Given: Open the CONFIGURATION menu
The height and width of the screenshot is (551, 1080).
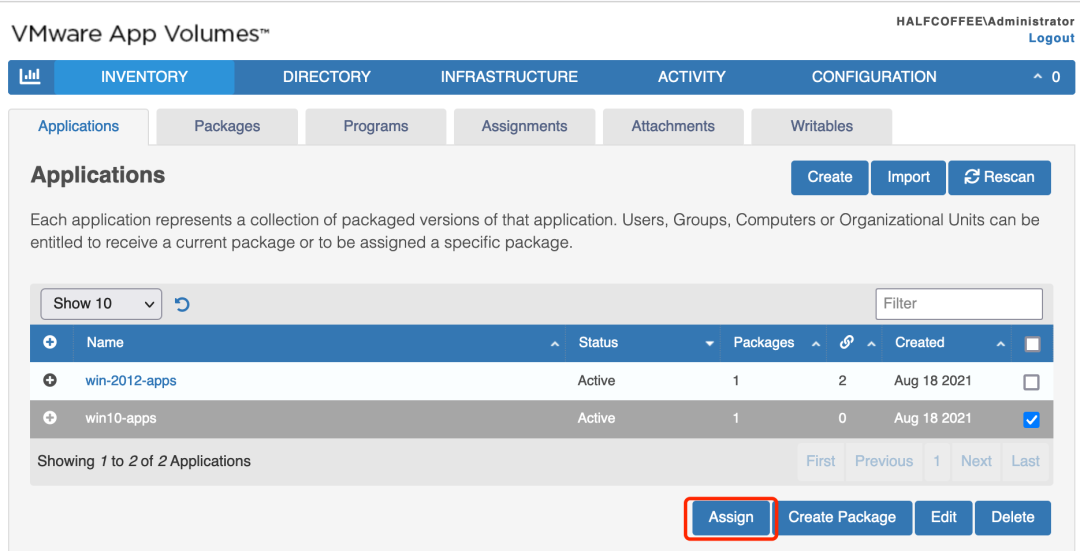Looking at the screenshot, I should 874,77.
